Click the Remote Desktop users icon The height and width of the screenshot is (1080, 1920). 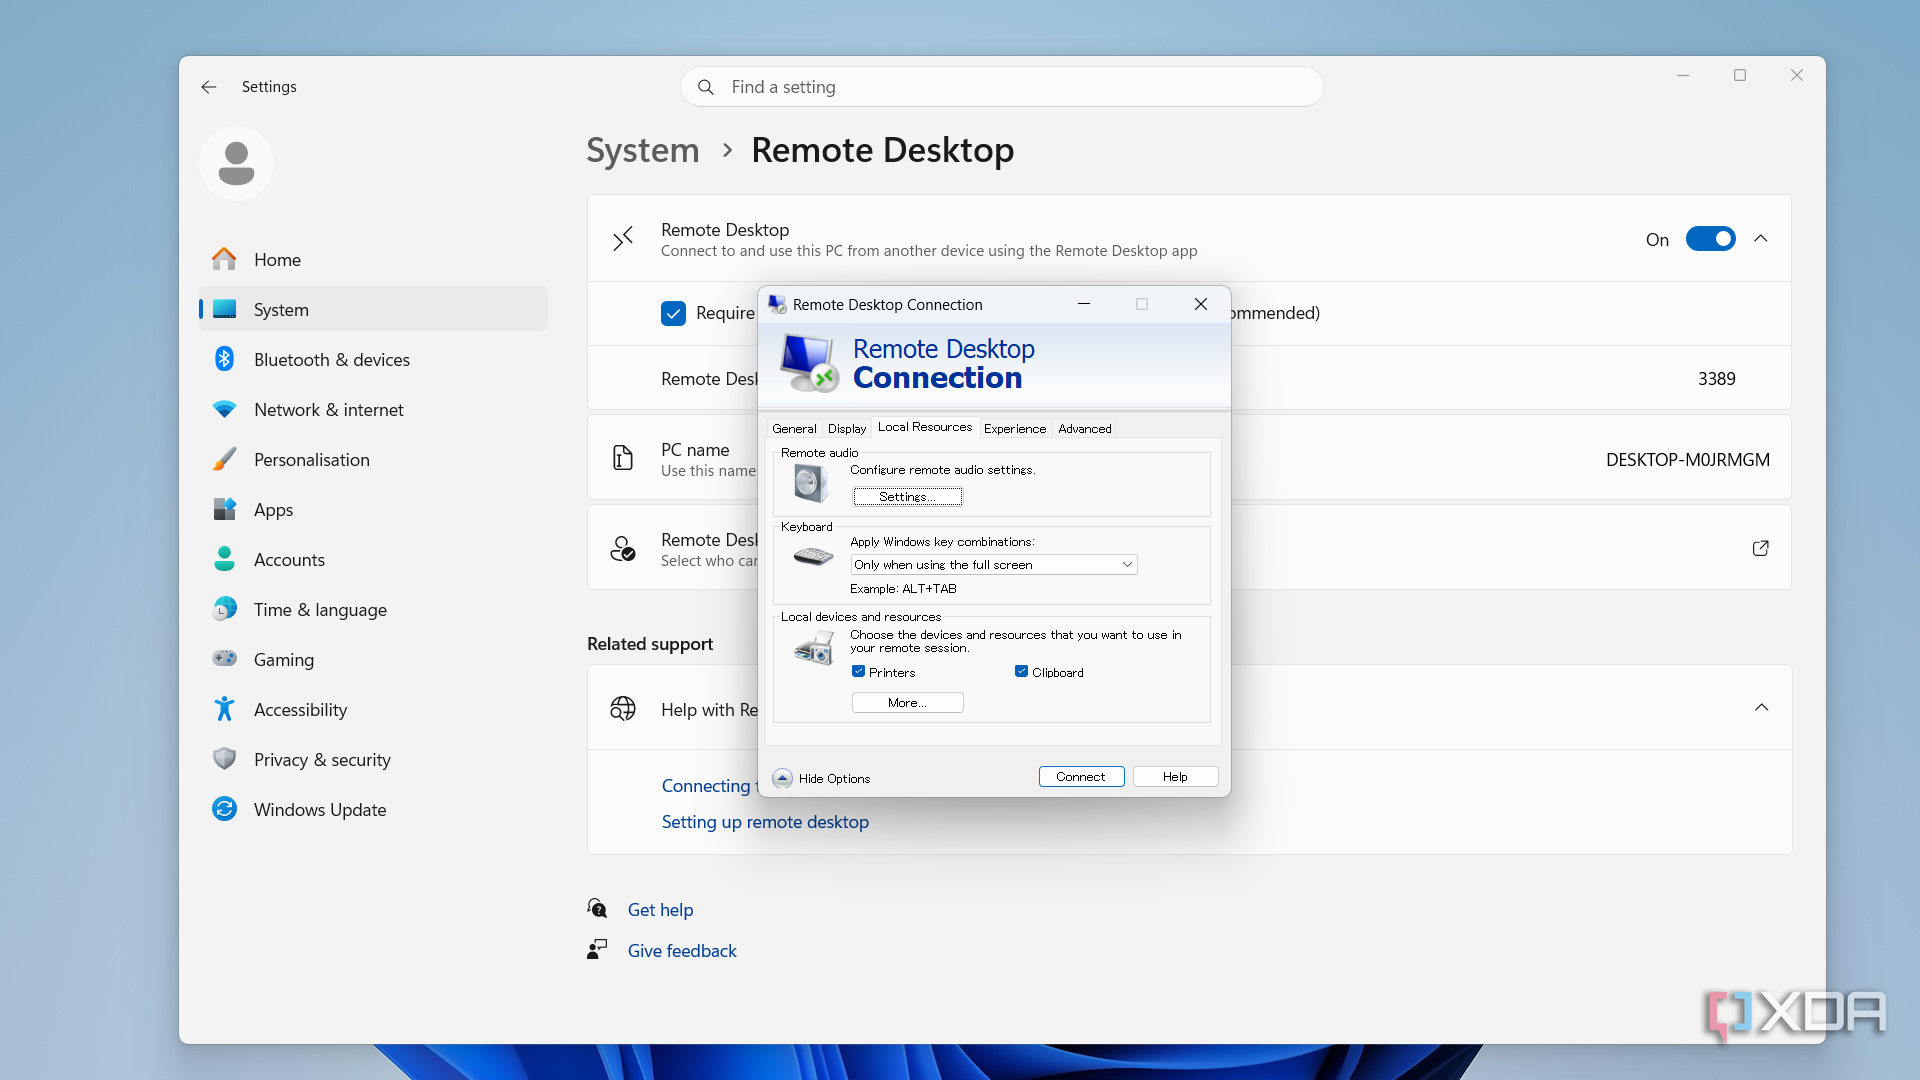point(623,548)
